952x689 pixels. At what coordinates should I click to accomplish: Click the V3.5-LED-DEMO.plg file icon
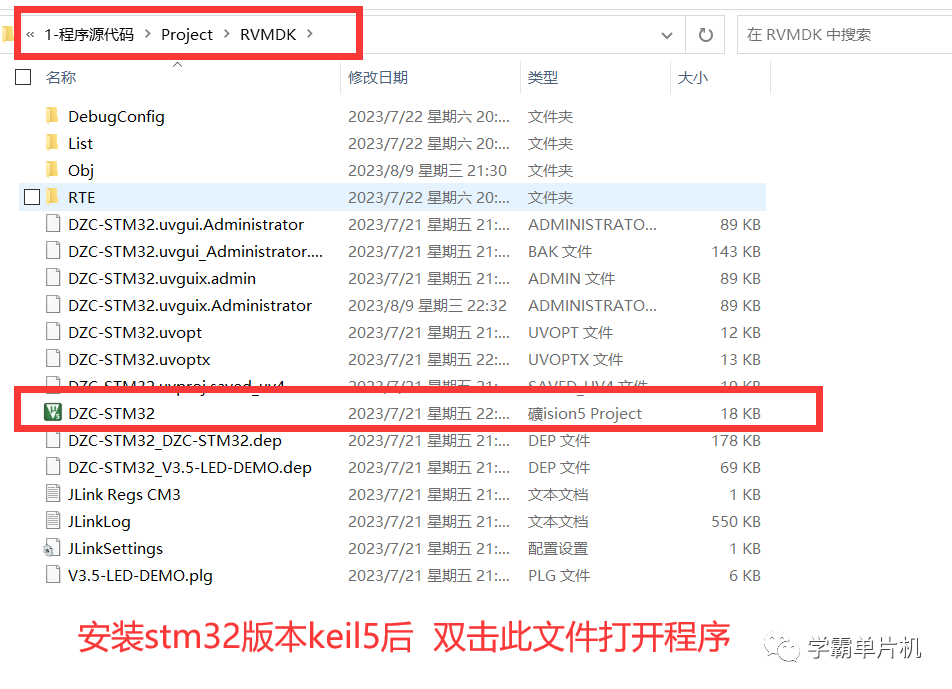click(x=53, y=575)
